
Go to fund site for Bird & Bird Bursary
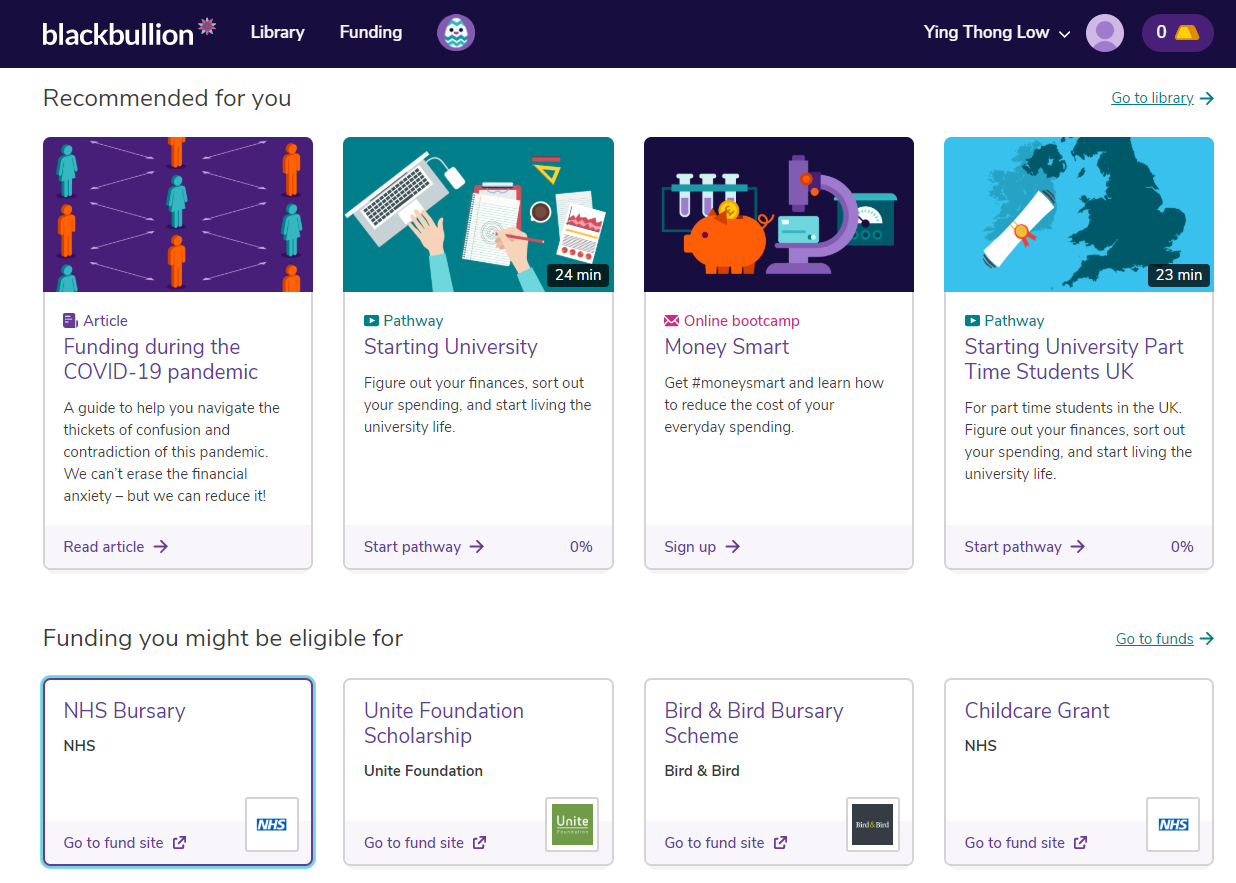coord(726,843)
